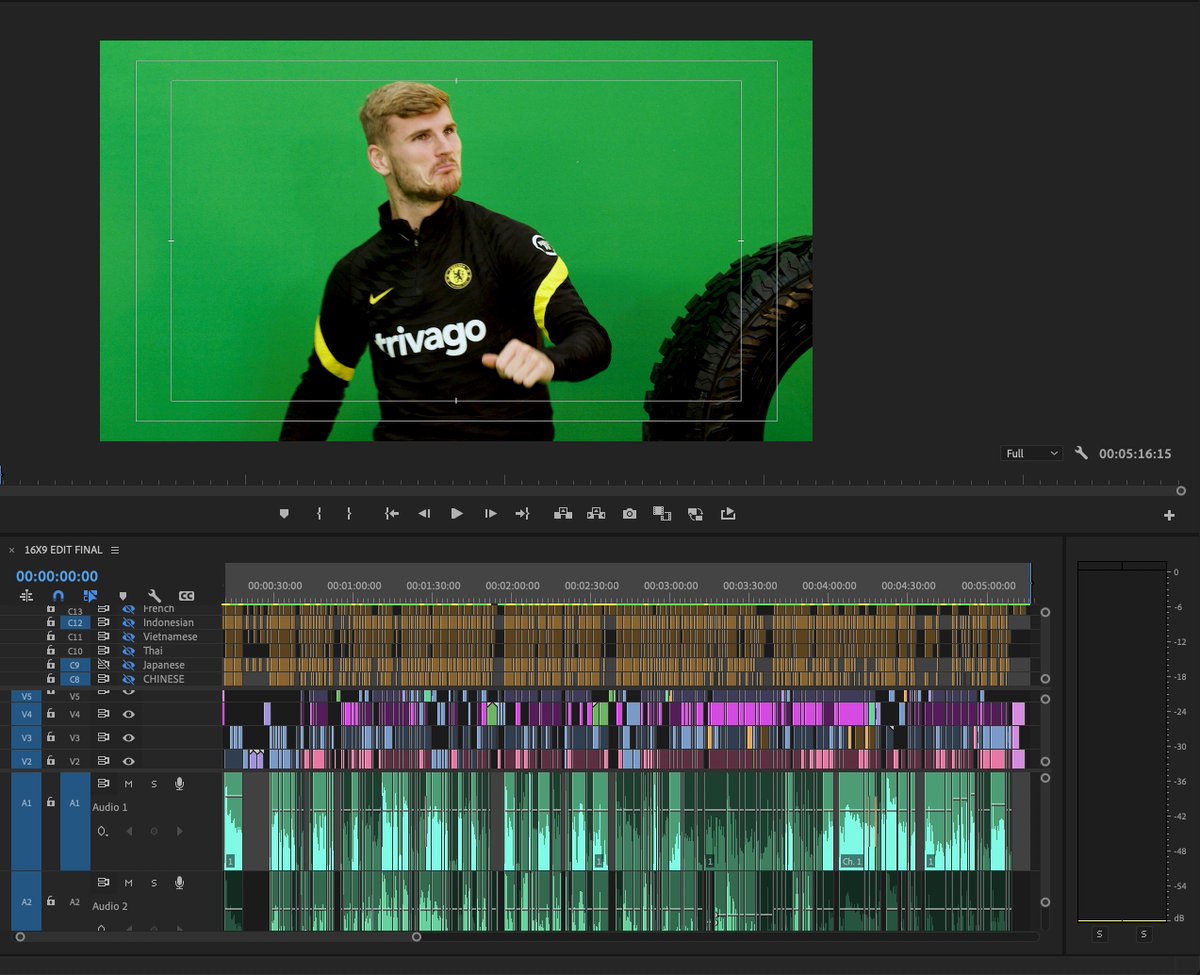Mute the Audio 2 track
The width and height of the screenshot is (1200, 975).
(128, 882)
